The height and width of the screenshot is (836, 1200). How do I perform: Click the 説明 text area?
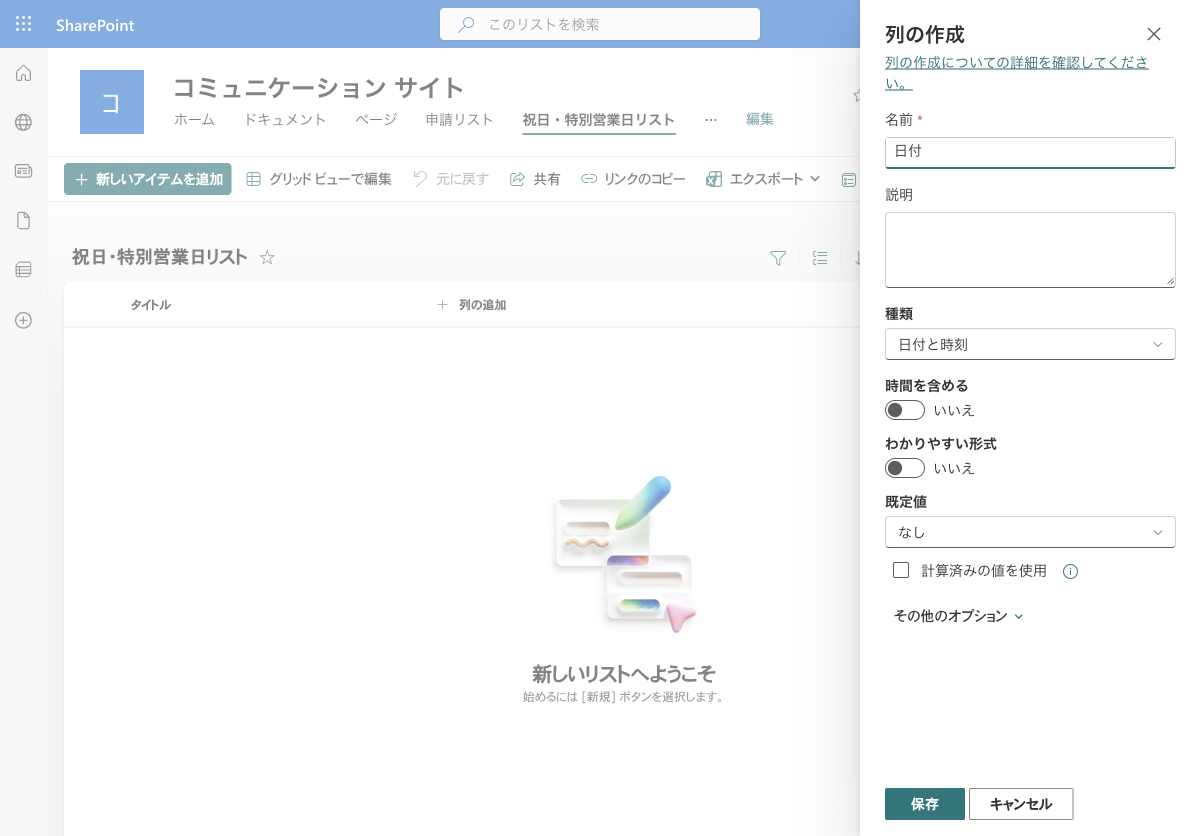click(1030, 250)
